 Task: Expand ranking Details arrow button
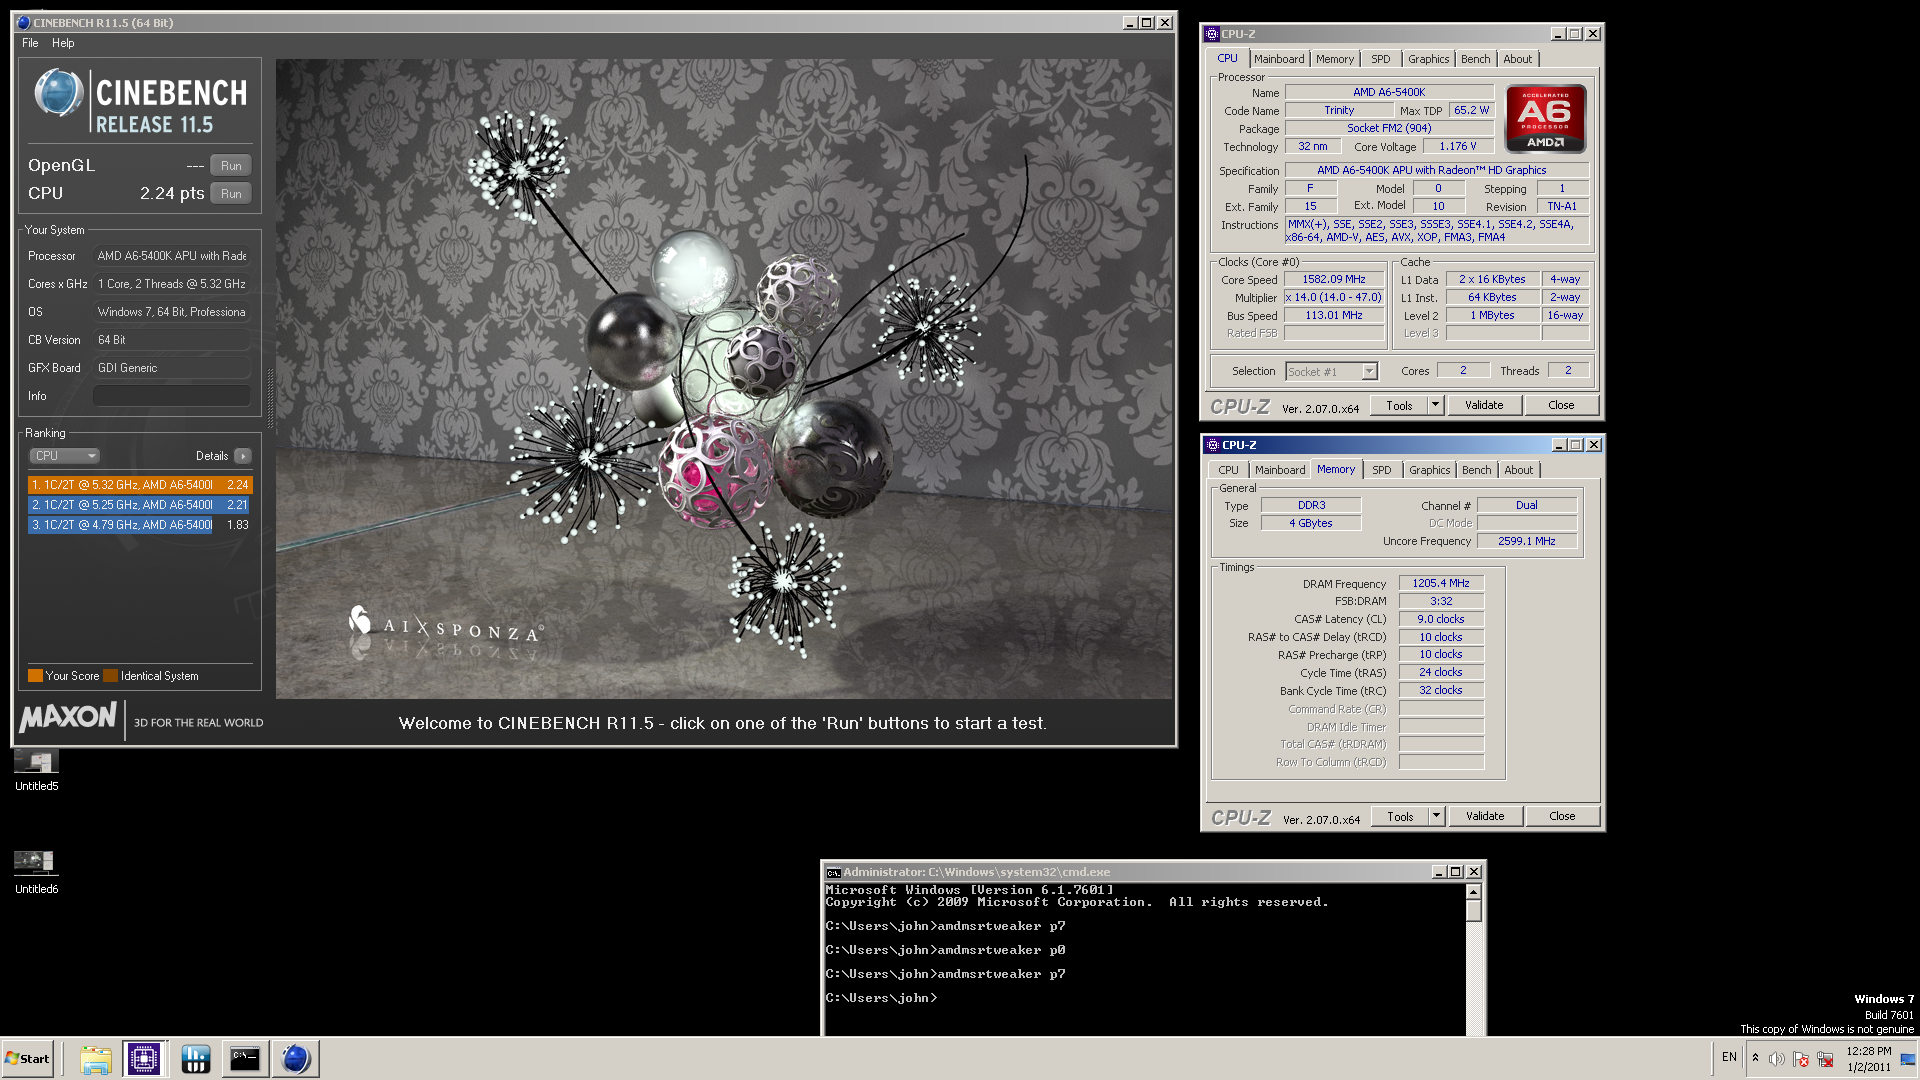[x=242, y=456]
